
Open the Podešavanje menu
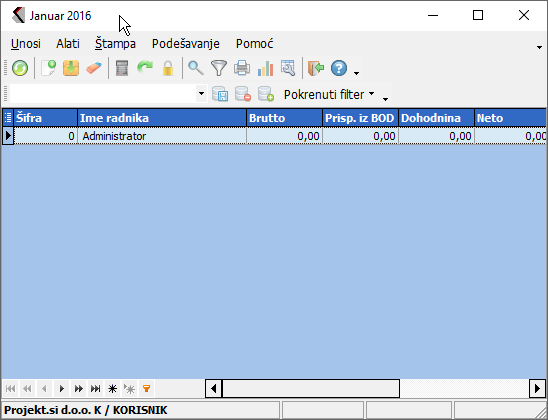[x=186, y=44]
